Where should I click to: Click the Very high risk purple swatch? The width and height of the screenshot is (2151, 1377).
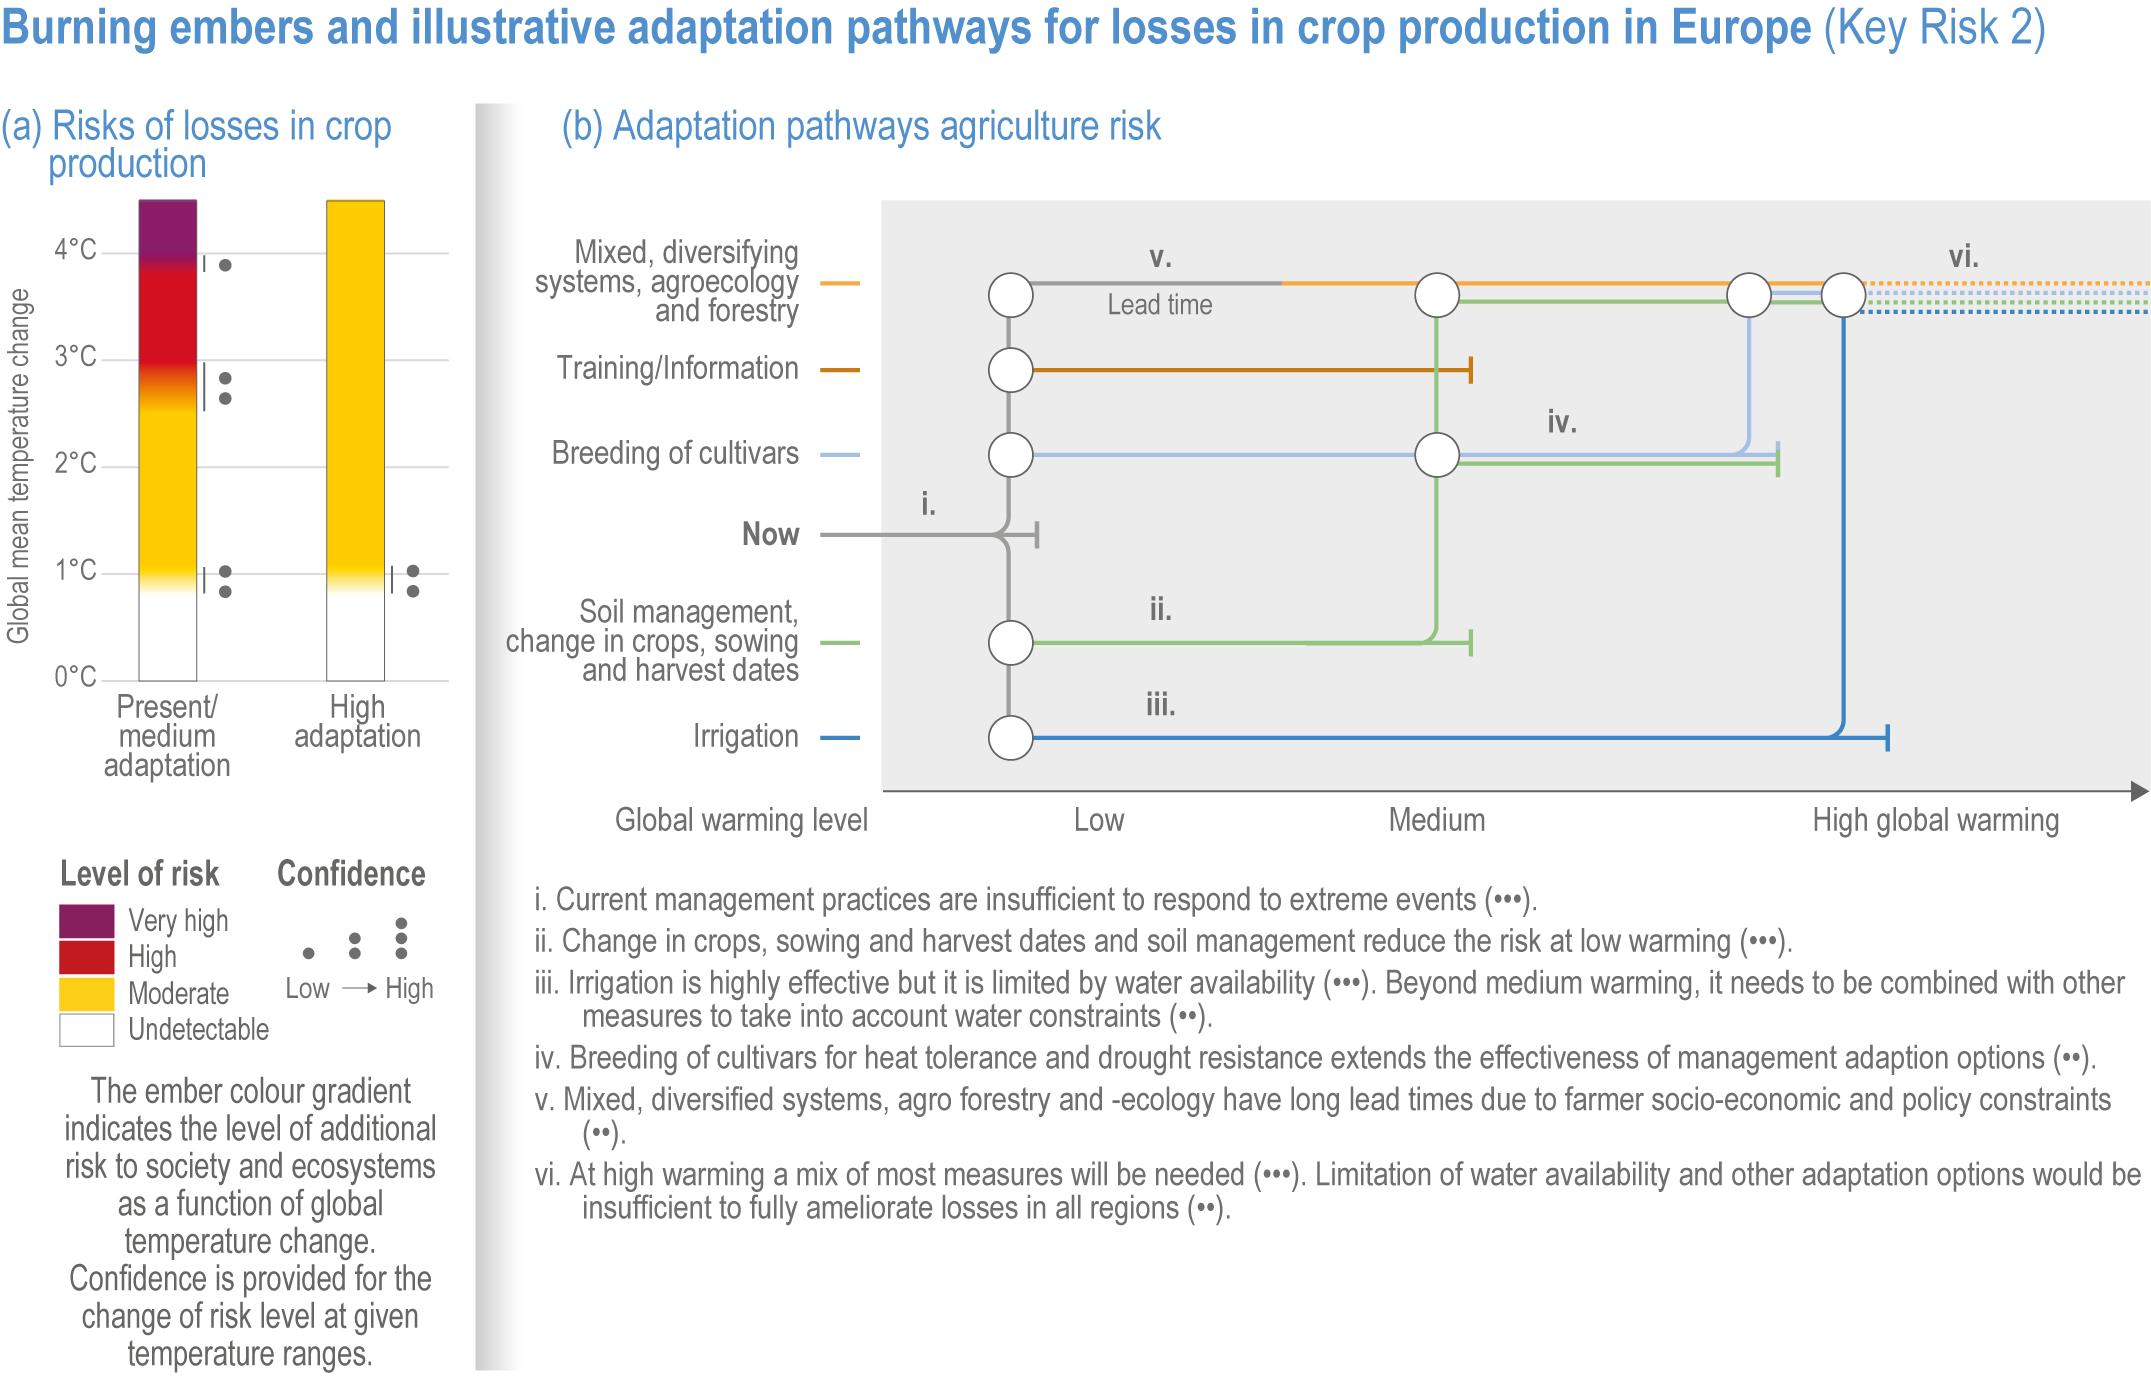pyautogui.click(x=86, y=921)
